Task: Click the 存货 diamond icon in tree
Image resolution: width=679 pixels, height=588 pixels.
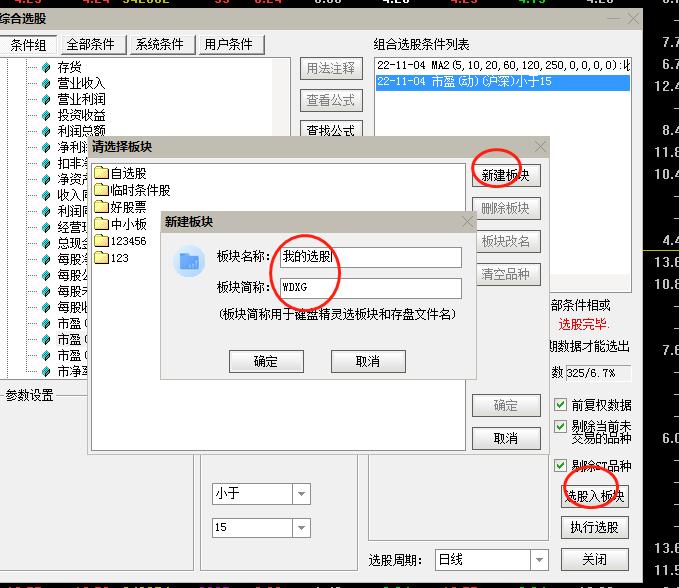Action: pos(46,68)
